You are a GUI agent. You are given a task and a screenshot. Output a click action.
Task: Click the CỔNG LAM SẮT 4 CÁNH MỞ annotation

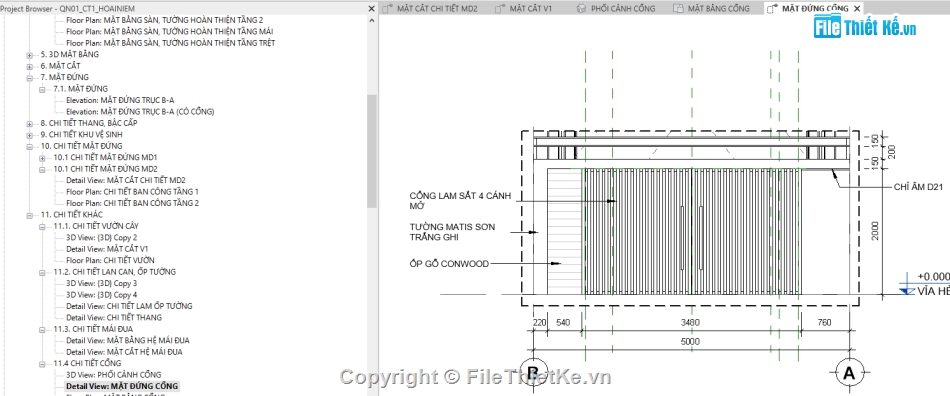tap(460, 200)
